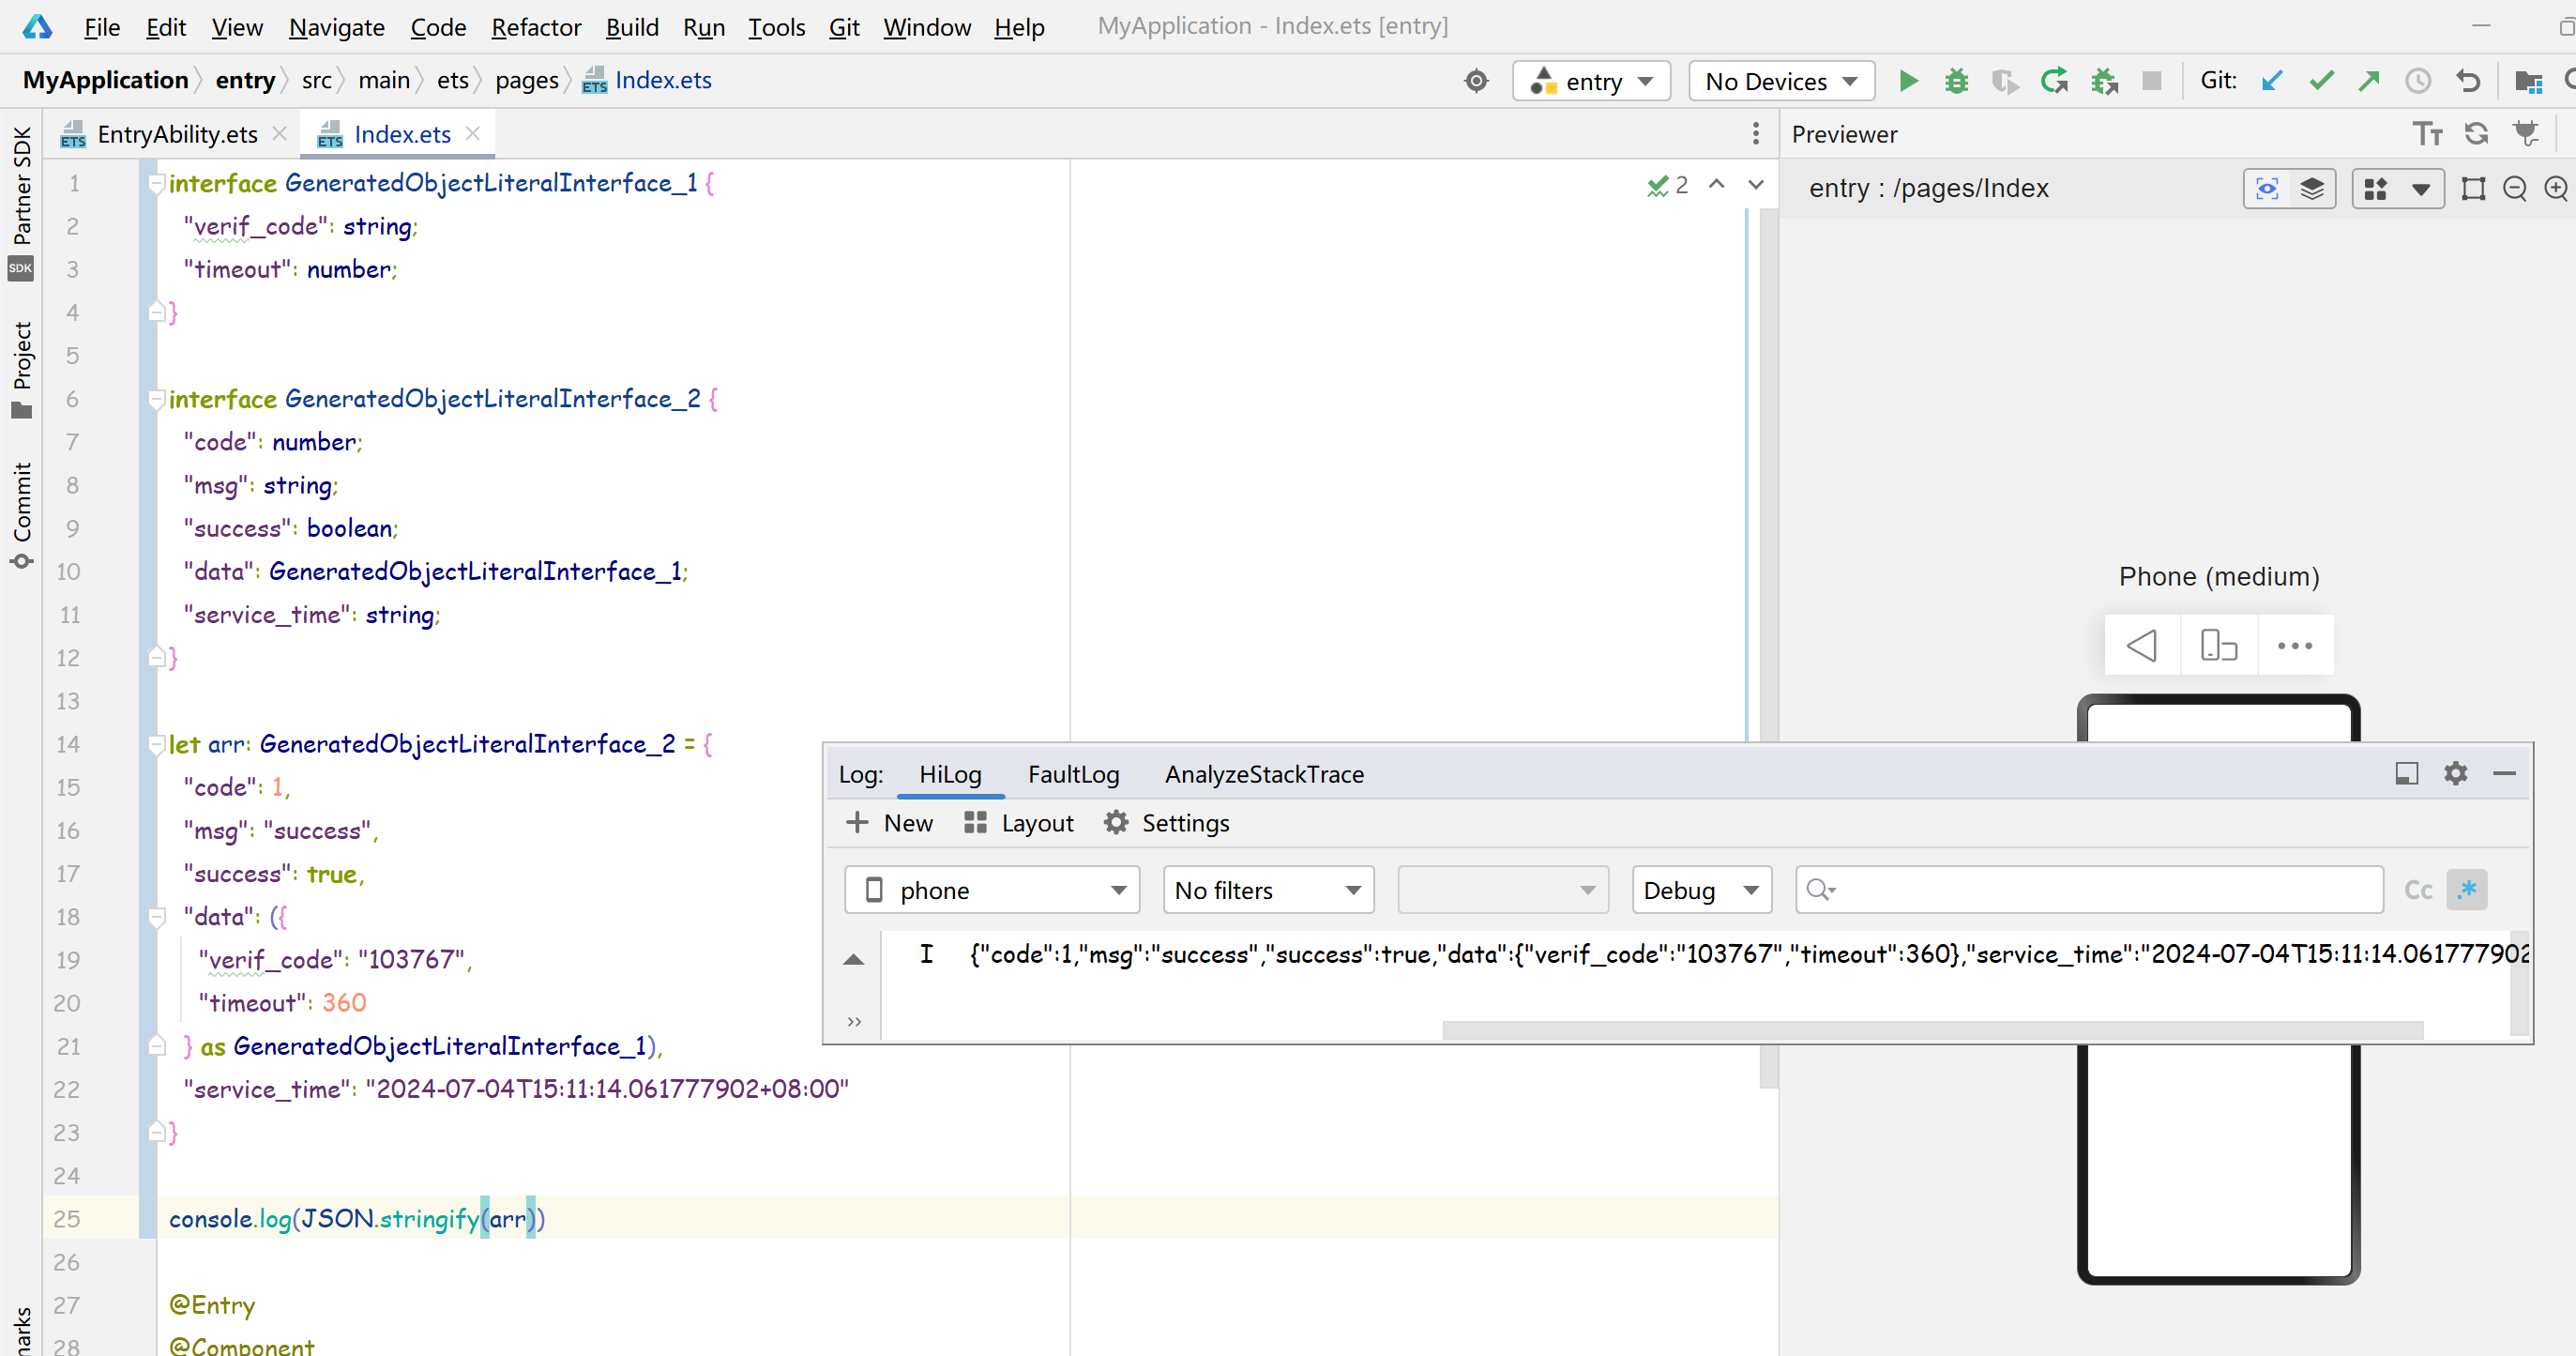
Task: Expand the log side double-chevron
Action: click(x=854, y=1022)
